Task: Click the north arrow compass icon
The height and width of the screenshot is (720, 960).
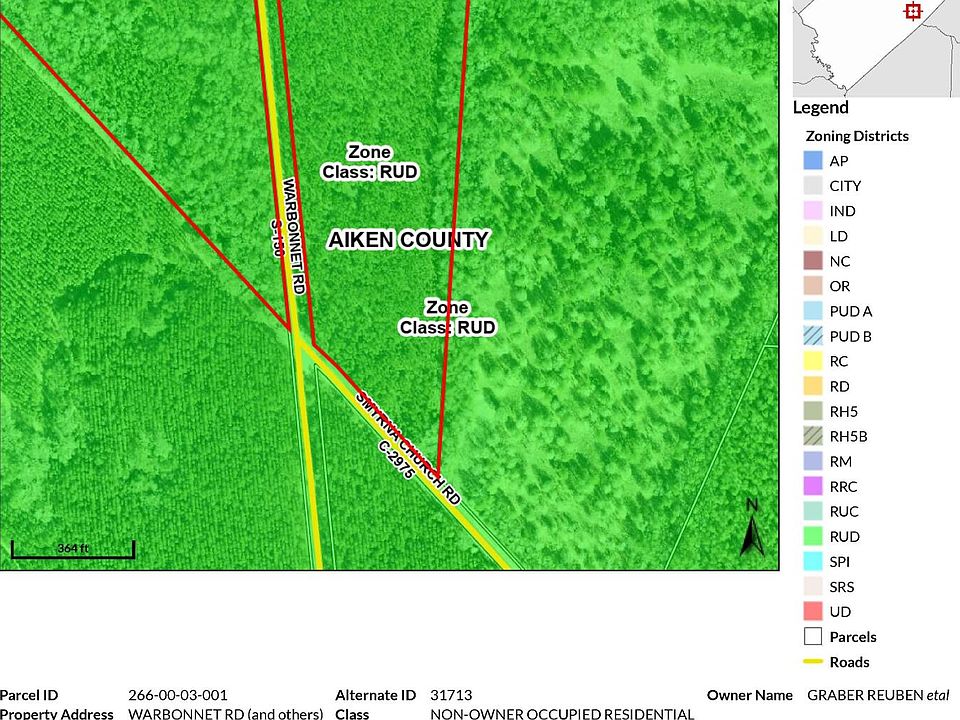Action: point(752,527)
